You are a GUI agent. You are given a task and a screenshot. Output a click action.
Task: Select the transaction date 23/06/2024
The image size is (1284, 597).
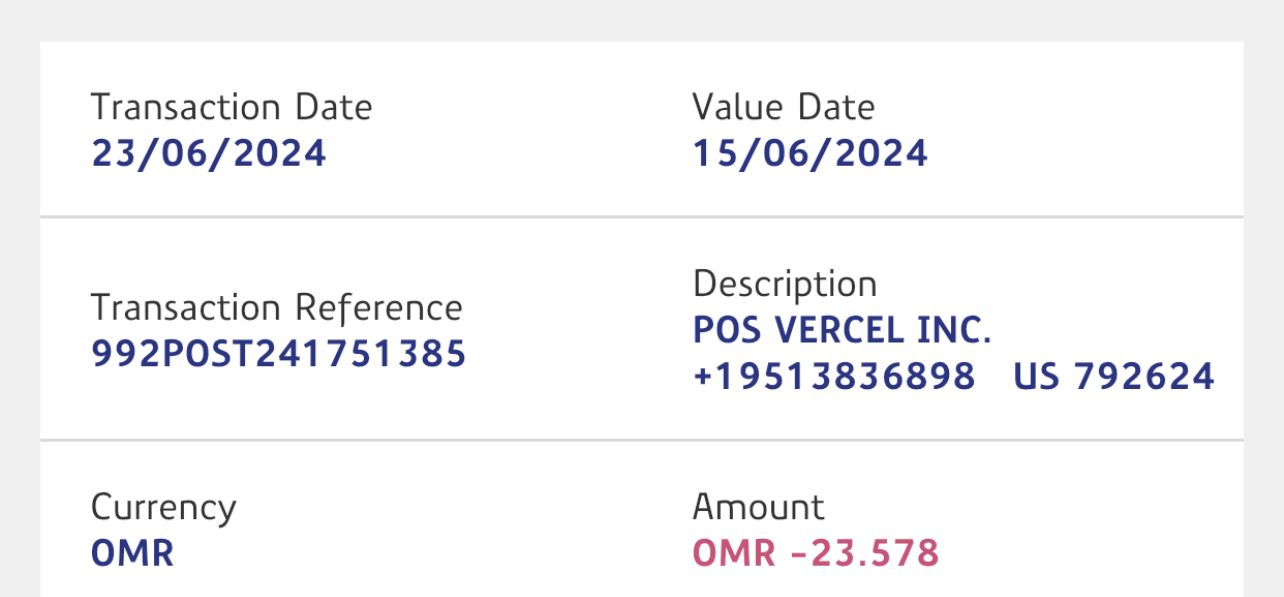(209, 154)
